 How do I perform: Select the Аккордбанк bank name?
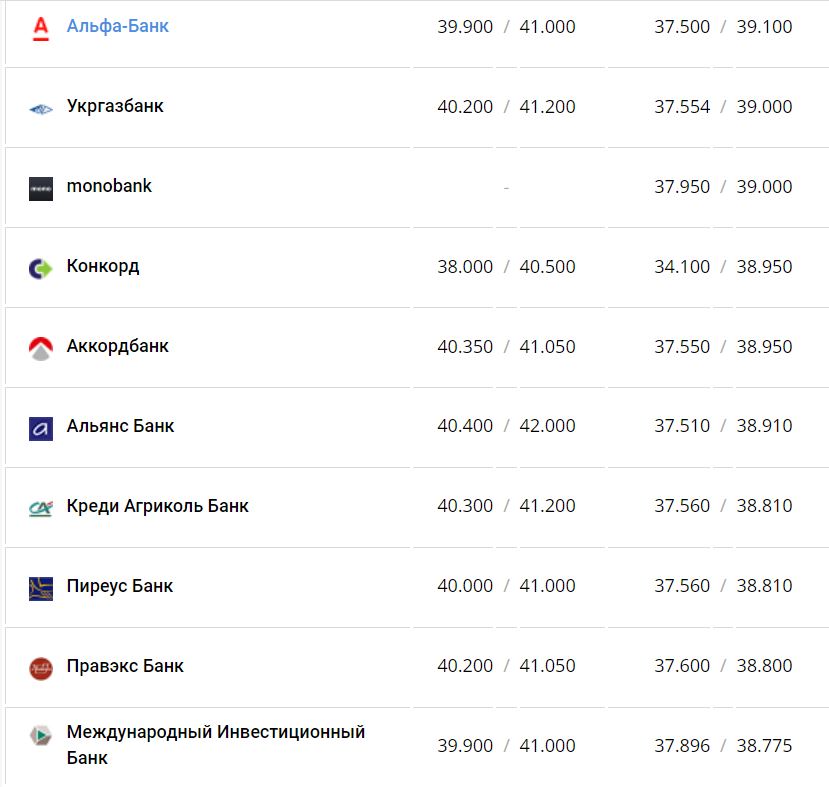pyautogui.click(x=118, y=346)
